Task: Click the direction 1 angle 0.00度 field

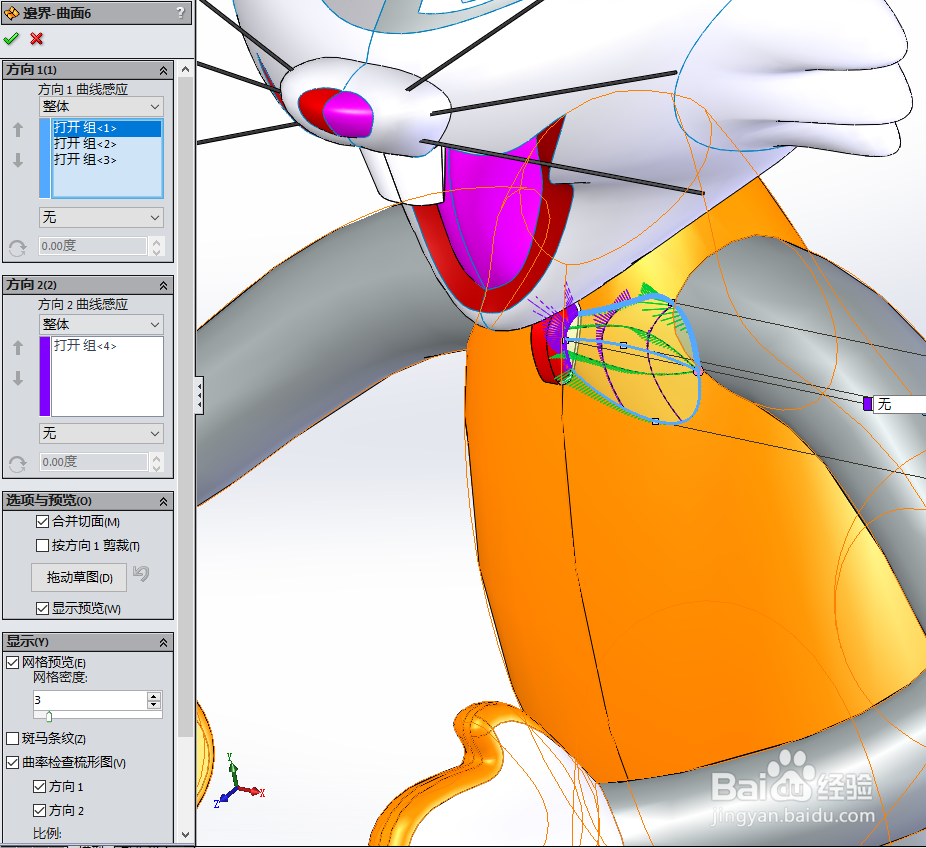Action: (93, 246)
